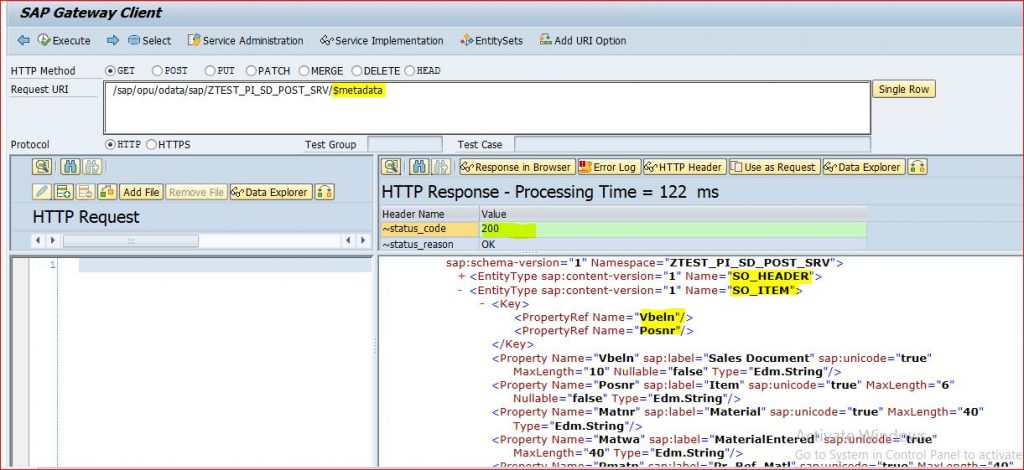Click the Find binoculars in HTTP Request panel
The height and width of the screenshot is (470, 1024).
(x=70, y=167)
